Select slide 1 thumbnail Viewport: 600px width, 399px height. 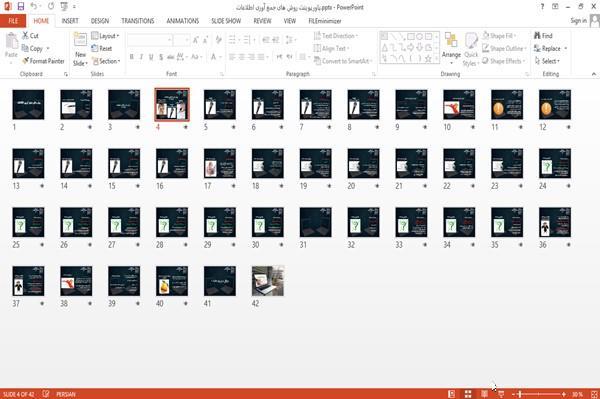coord(28,104)
